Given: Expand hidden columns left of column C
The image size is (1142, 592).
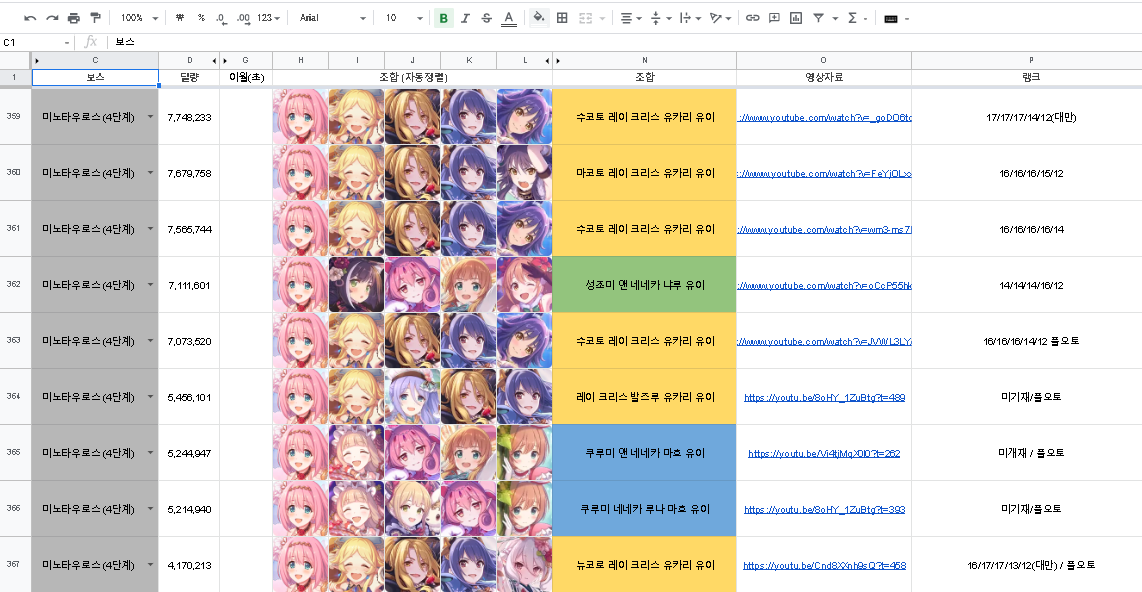Looking at the screenshot, I should click(37, 60).
